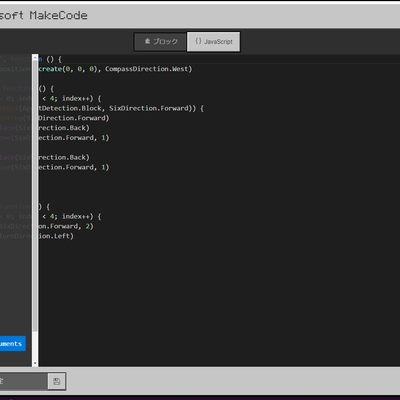Click the Direction.Forward) code line
400x400 pixels.
74,118
